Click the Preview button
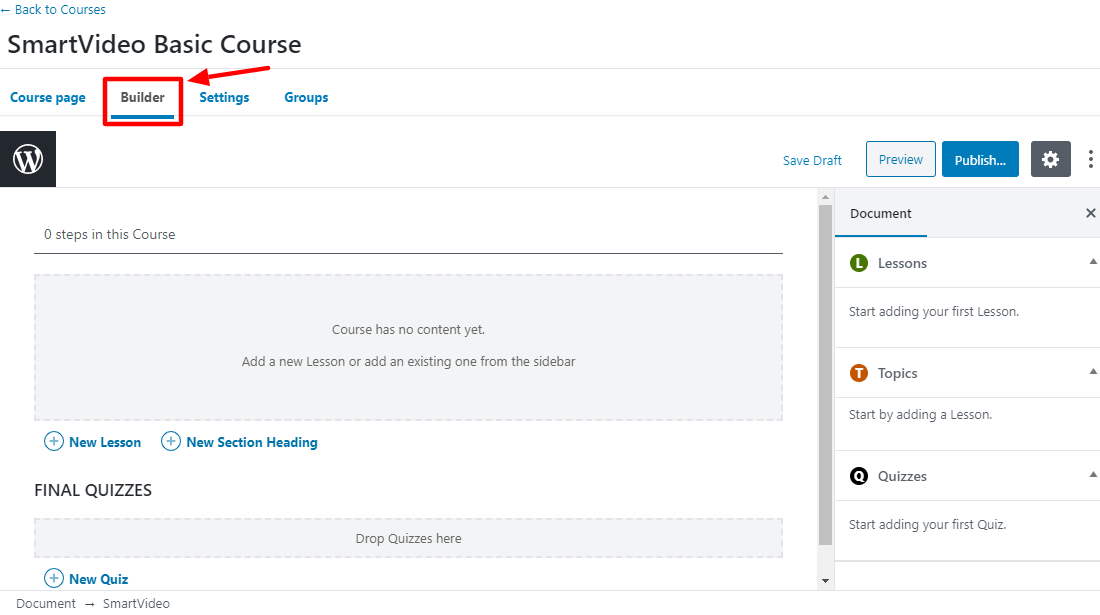 click(900, 159)
